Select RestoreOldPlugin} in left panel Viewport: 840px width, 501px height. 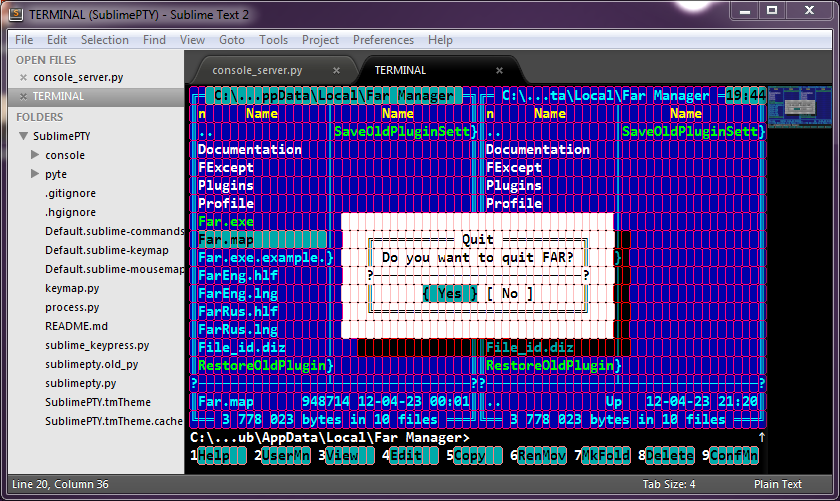pos(266,365)
